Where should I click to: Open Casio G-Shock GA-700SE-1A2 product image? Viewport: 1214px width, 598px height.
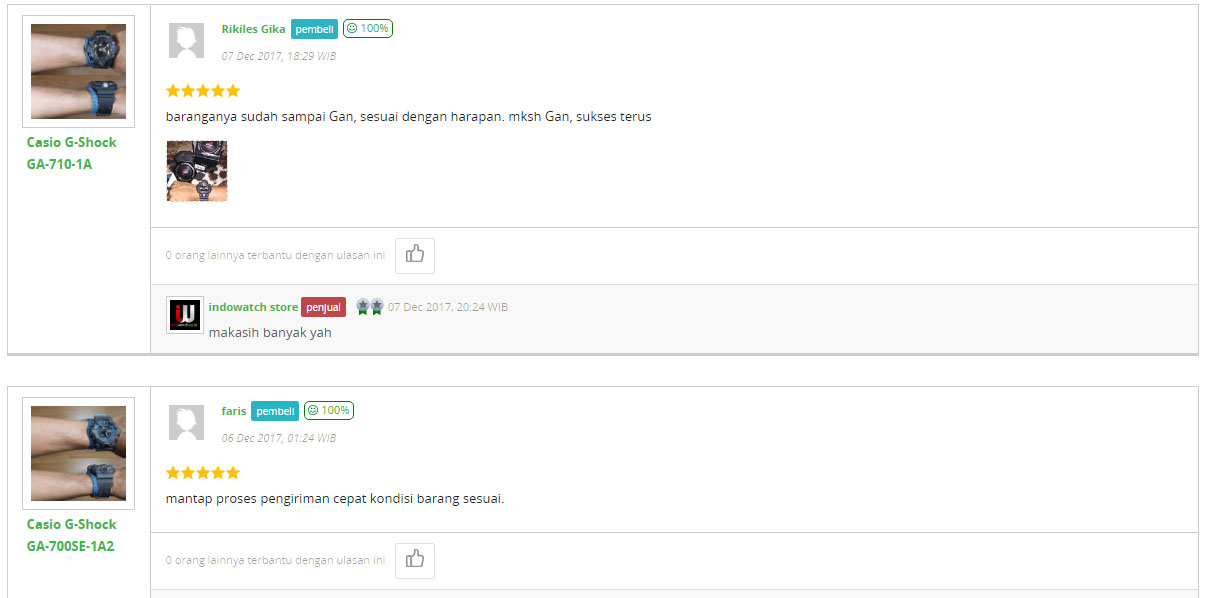[x=78, y=453]
